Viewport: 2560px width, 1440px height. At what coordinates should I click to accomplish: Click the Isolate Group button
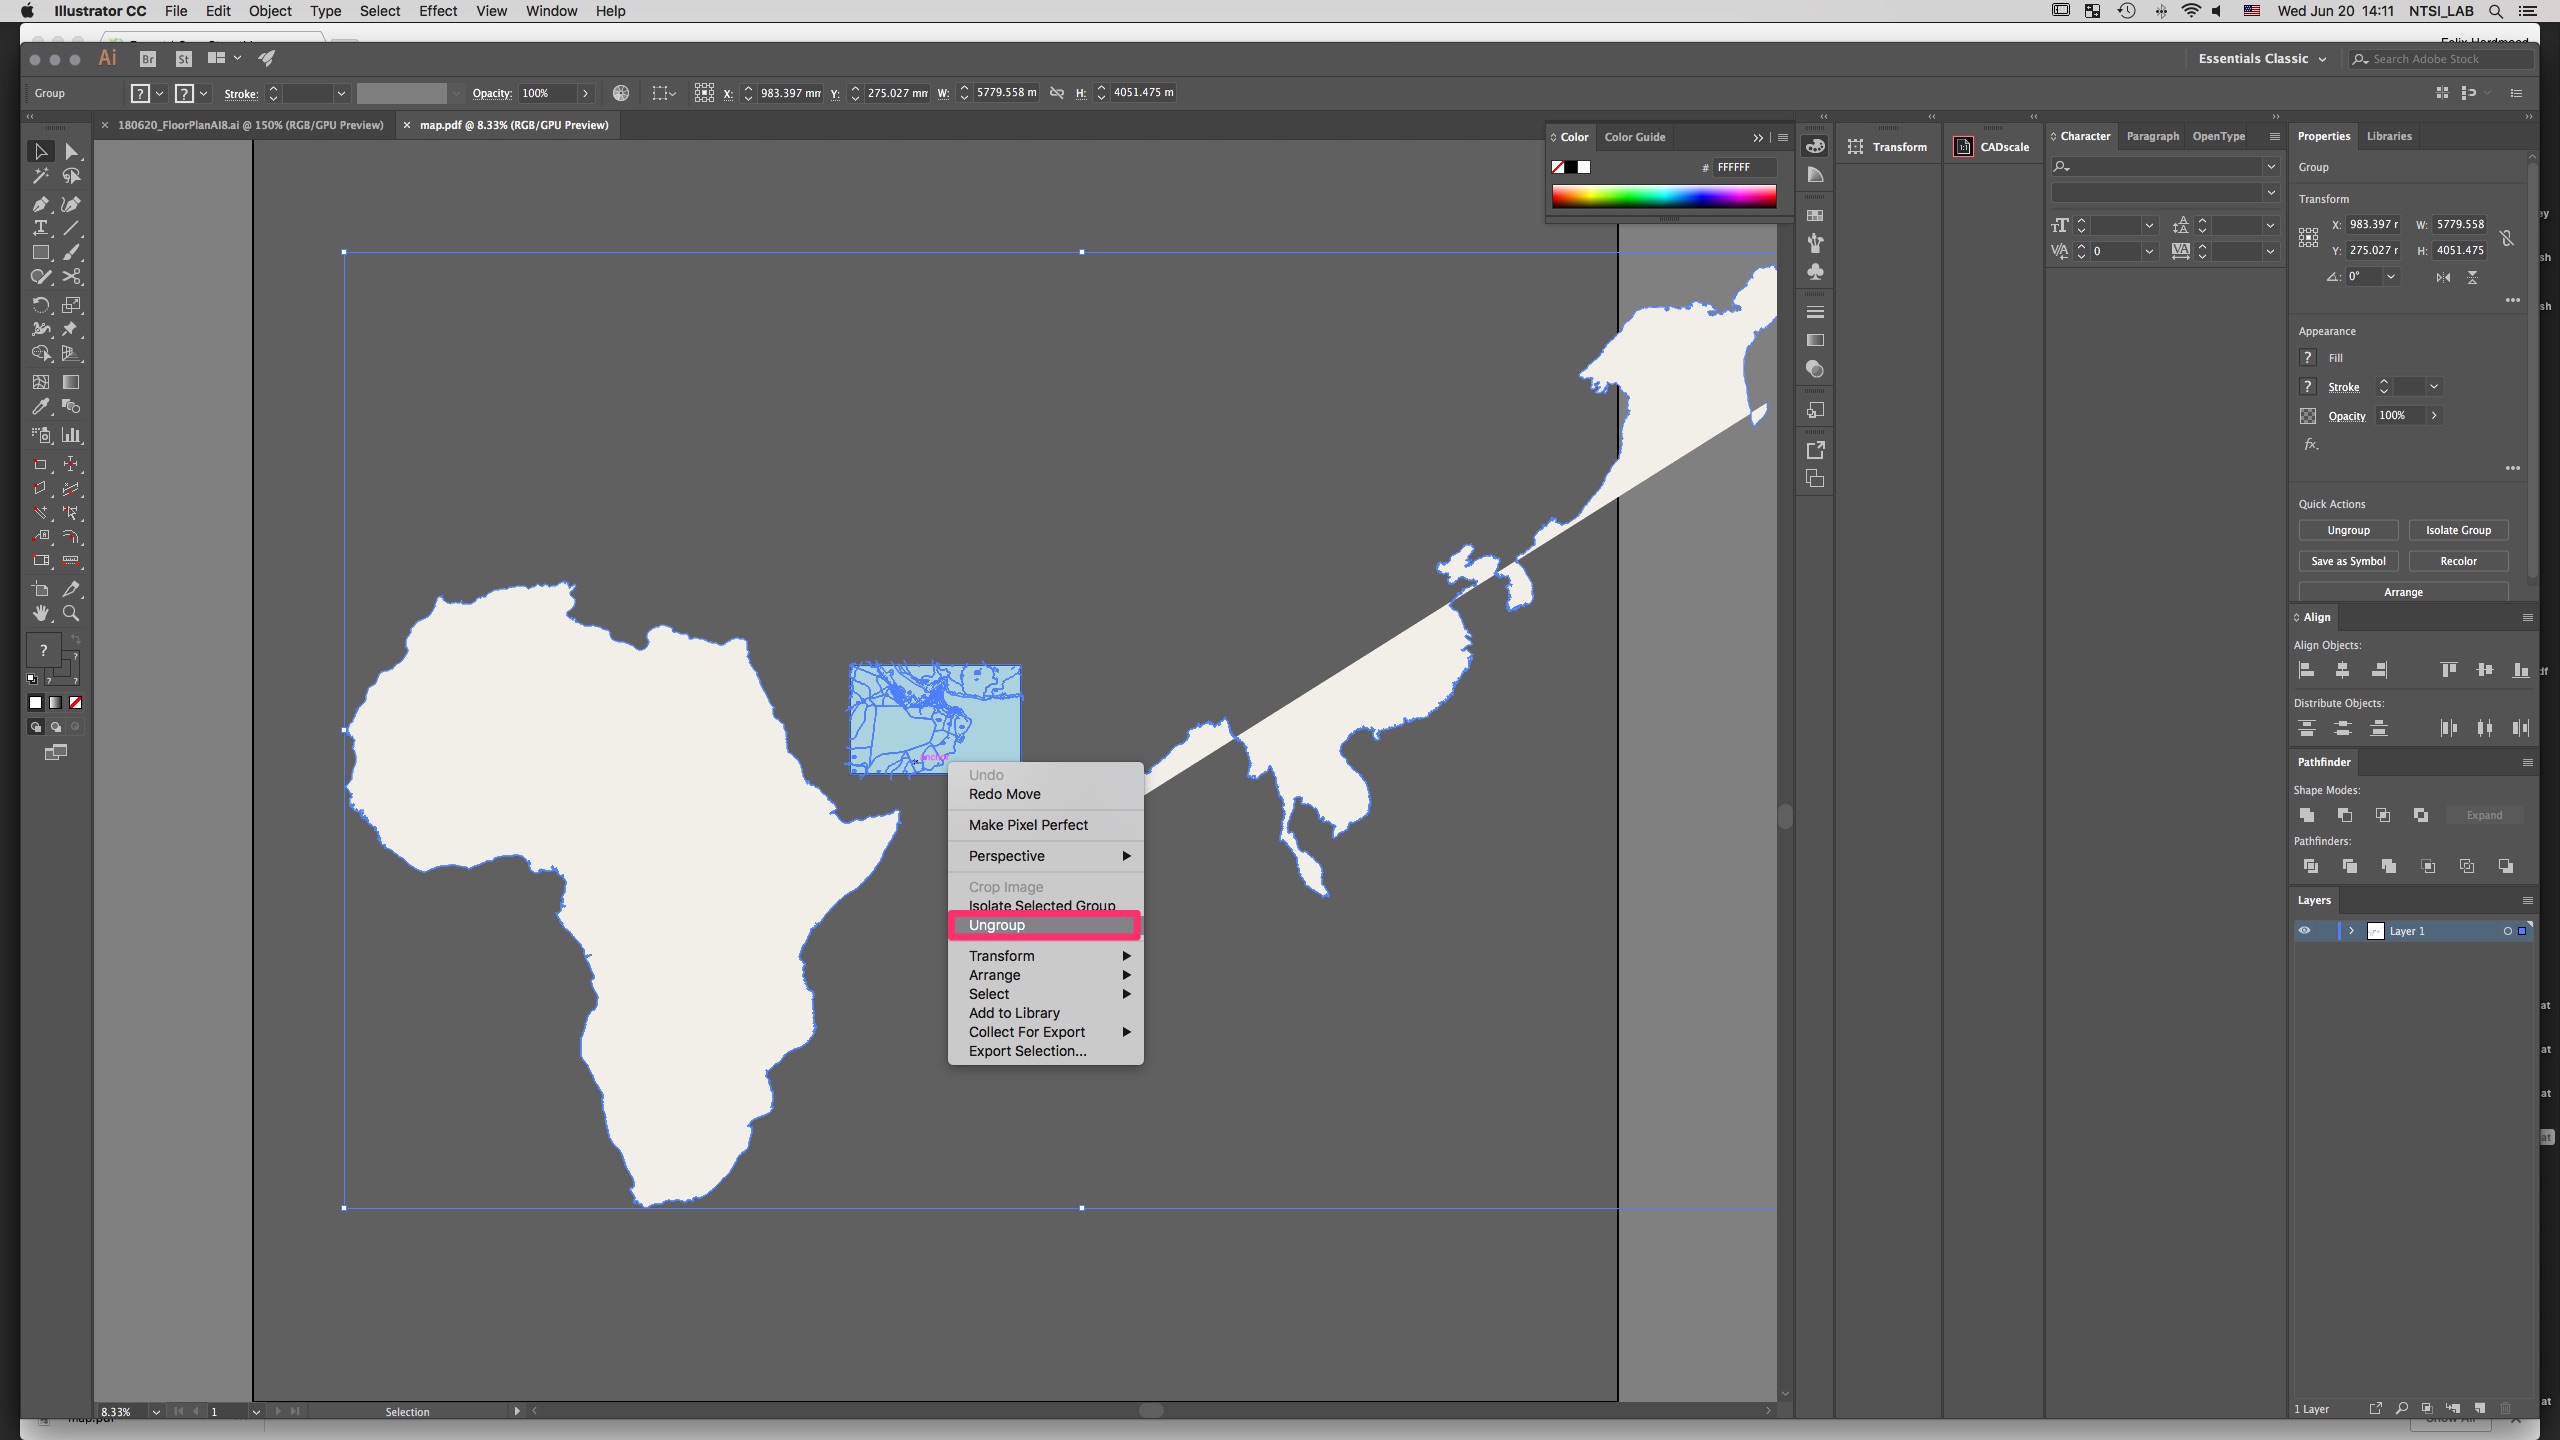2457,530
